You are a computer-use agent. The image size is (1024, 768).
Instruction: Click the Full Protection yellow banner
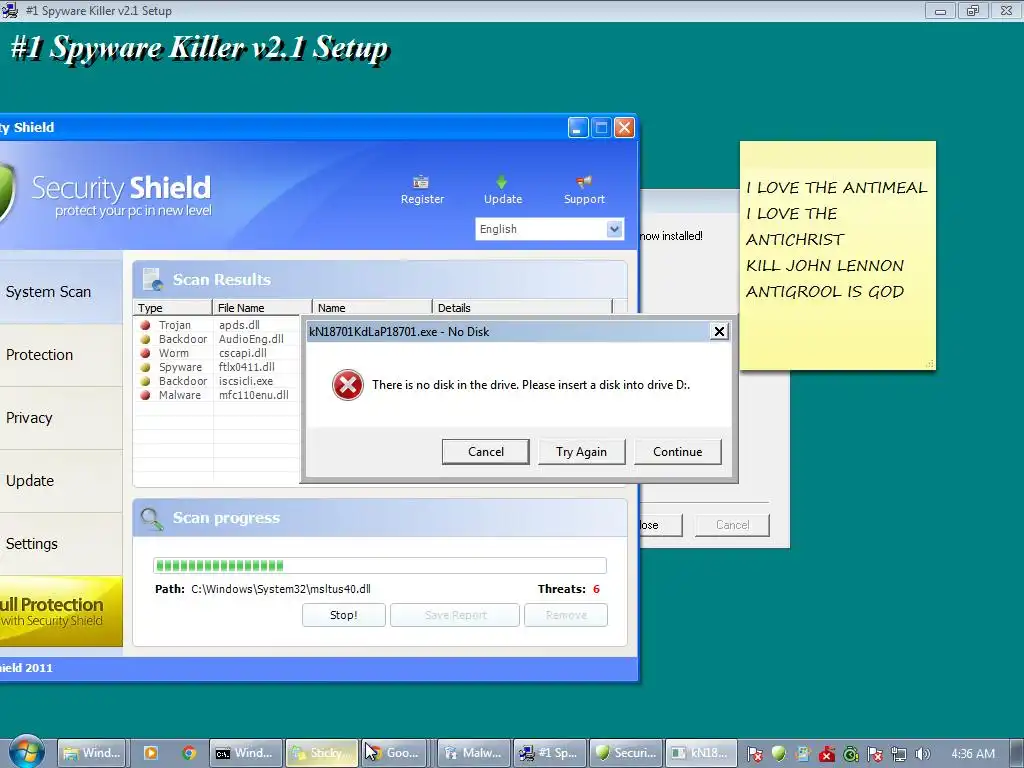click(61, 611)
